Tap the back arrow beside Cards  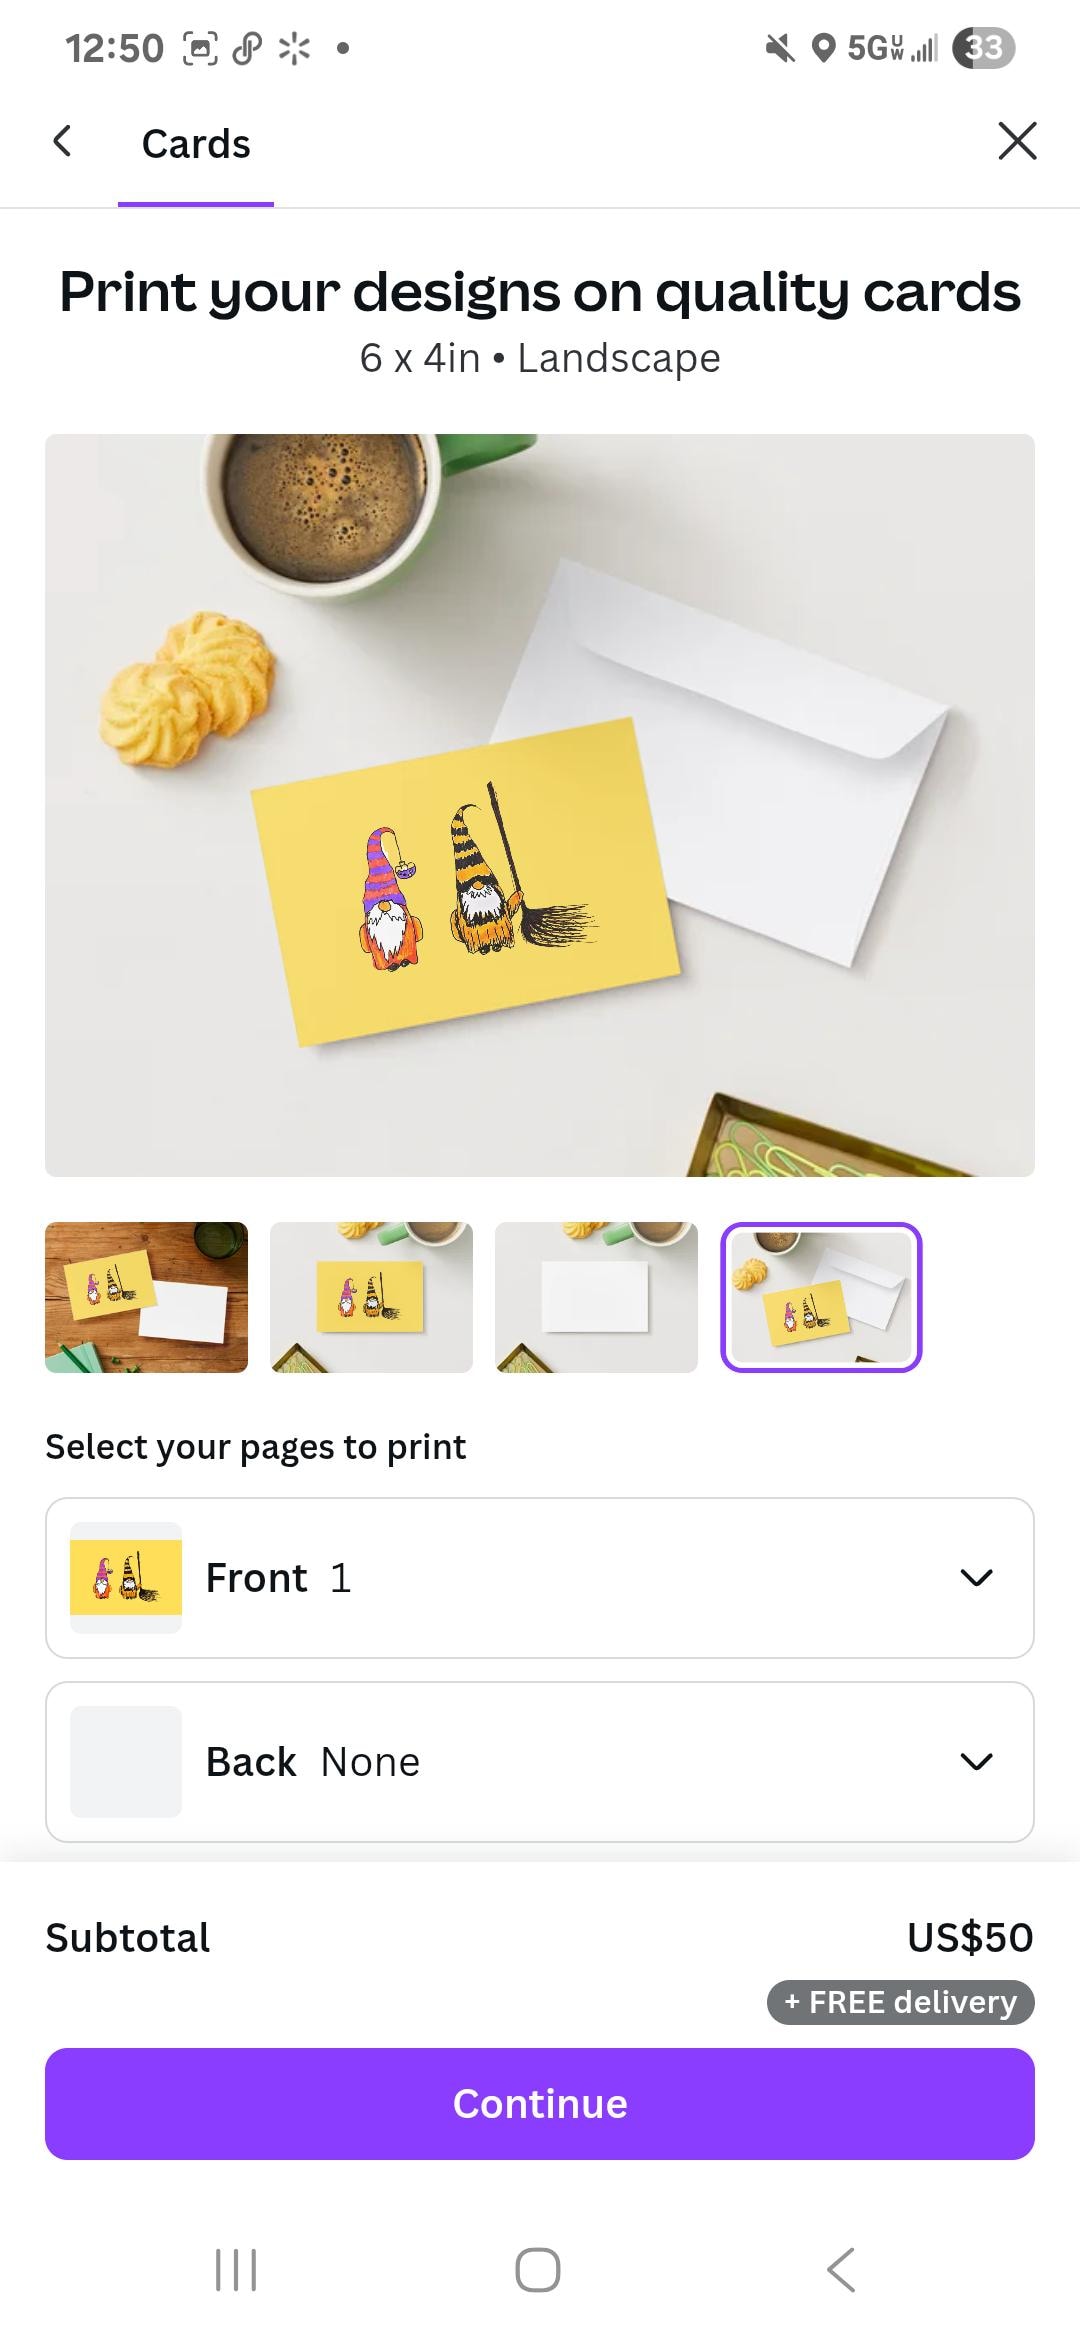[x=62, y=142]
